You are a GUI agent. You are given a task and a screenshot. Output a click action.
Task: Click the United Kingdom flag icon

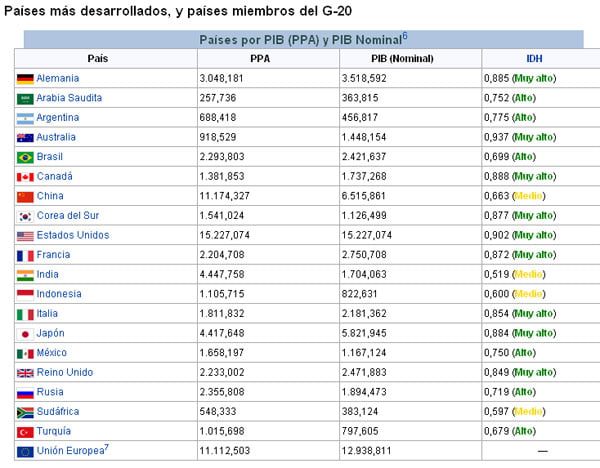coord(25,373)
